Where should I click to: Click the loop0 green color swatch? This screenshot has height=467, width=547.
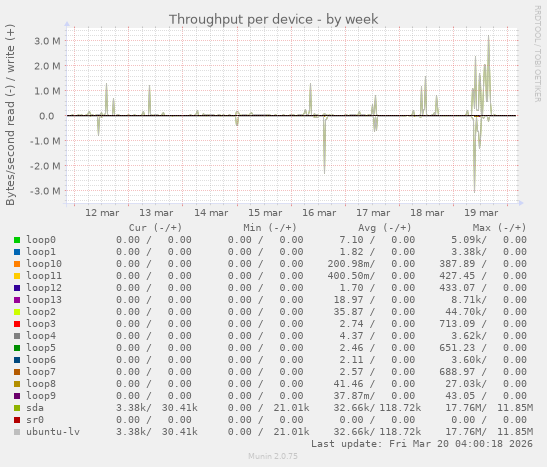coord(17,240)
